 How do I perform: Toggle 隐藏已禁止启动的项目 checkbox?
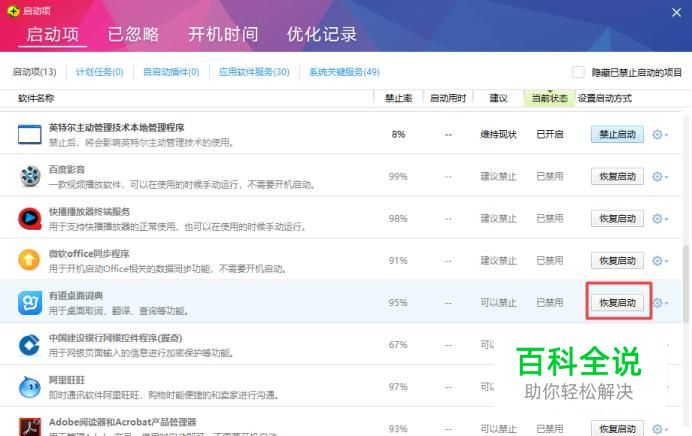click(578, 72)
